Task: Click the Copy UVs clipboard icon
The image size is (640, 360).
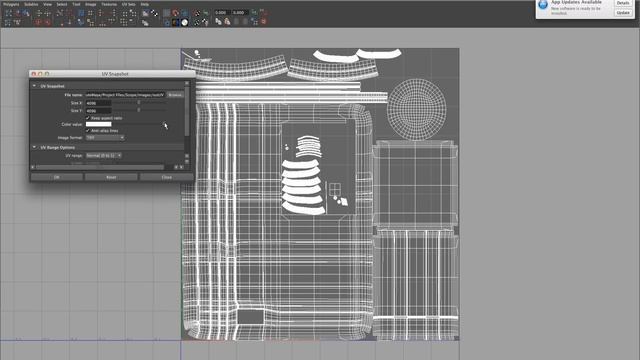Action: [218, 22]
